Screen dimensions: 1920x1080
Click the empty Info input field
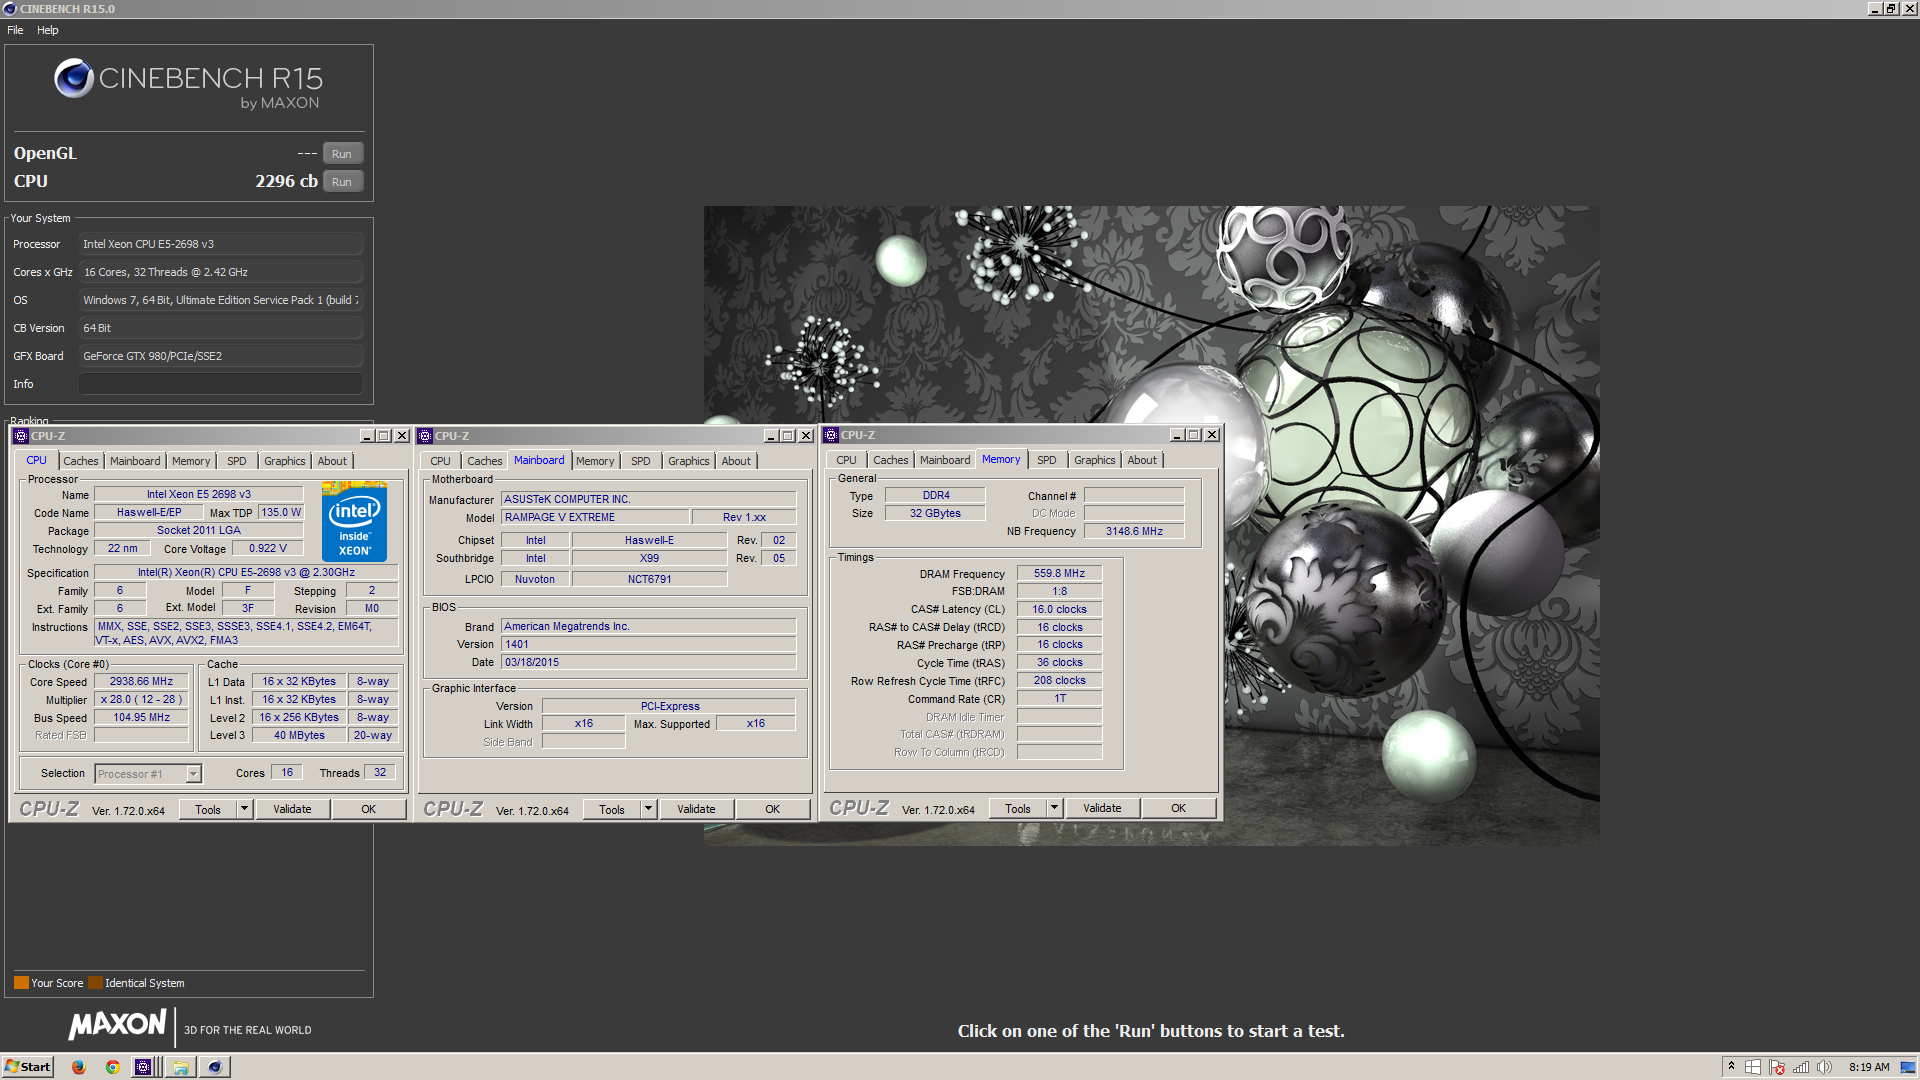click(221, 384)
